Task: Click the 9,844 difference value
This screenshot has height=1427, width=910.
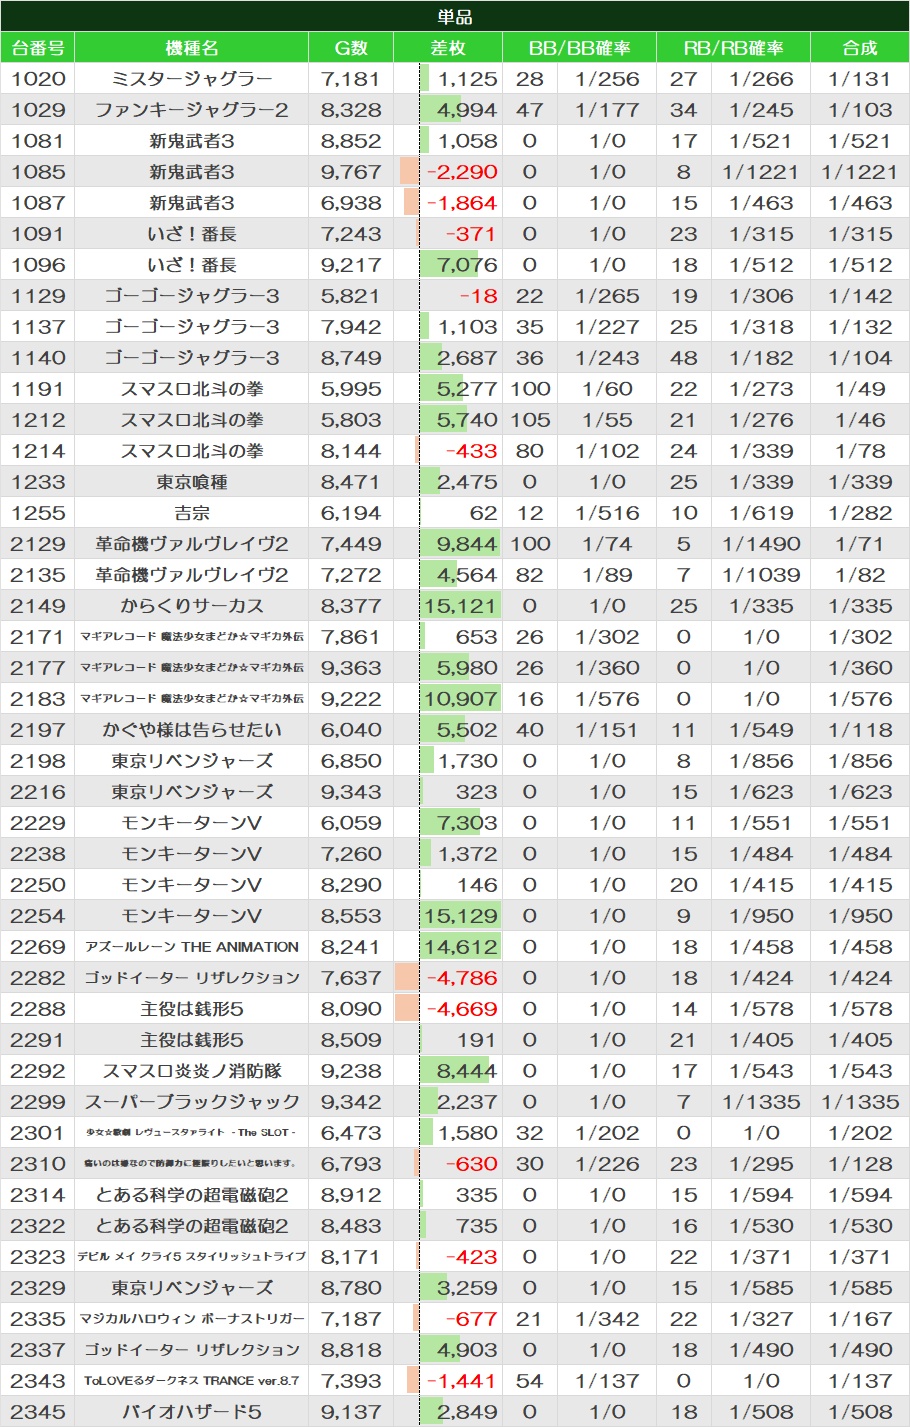Action: click(467, 544)
